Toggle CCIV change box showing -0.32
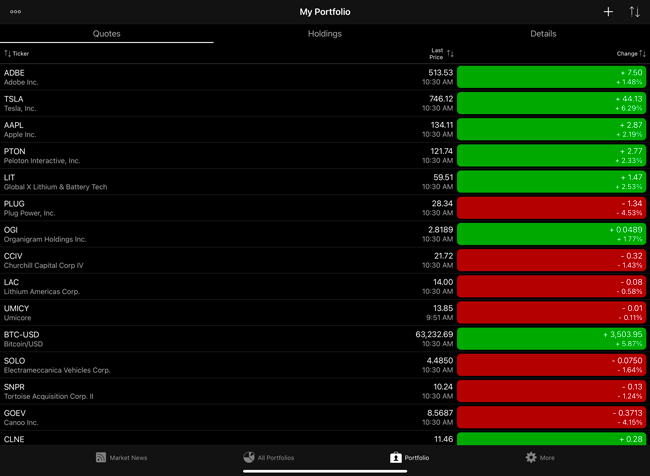Viewport: 650px width, 476px height. 551,260
